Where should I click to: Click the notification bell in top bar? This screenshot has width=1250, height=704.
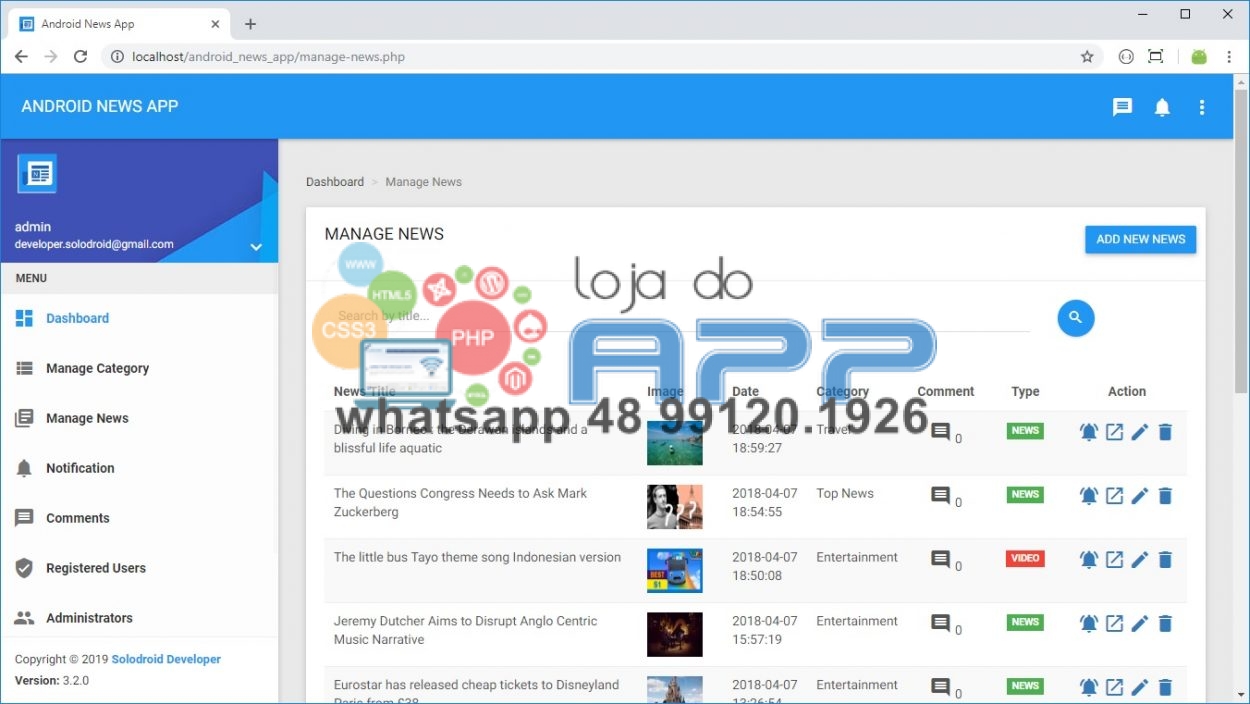tap(1162, 107)
